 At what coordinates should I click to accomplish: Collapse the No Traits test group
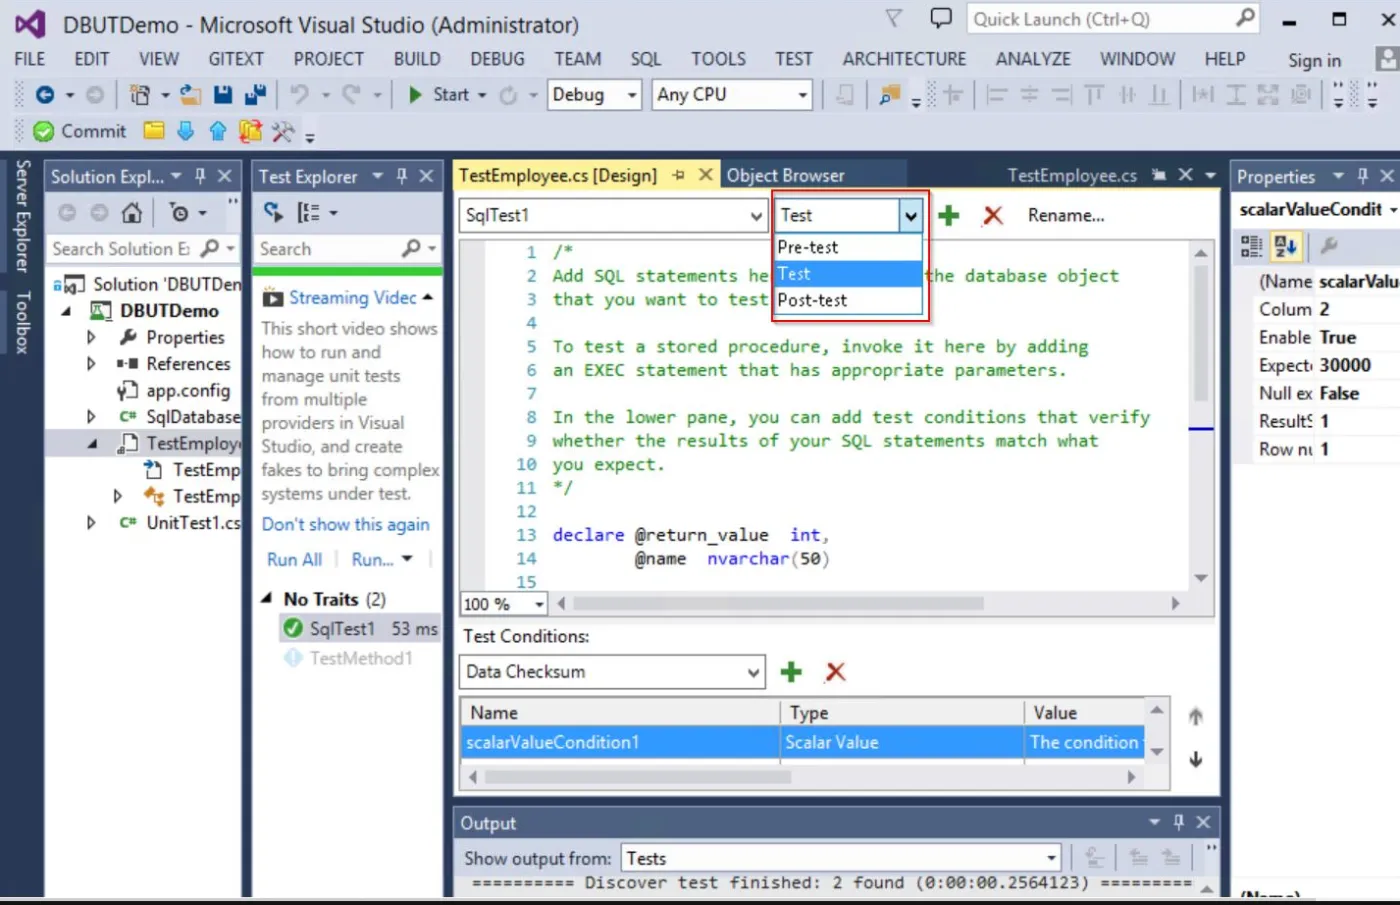(266, 598)
